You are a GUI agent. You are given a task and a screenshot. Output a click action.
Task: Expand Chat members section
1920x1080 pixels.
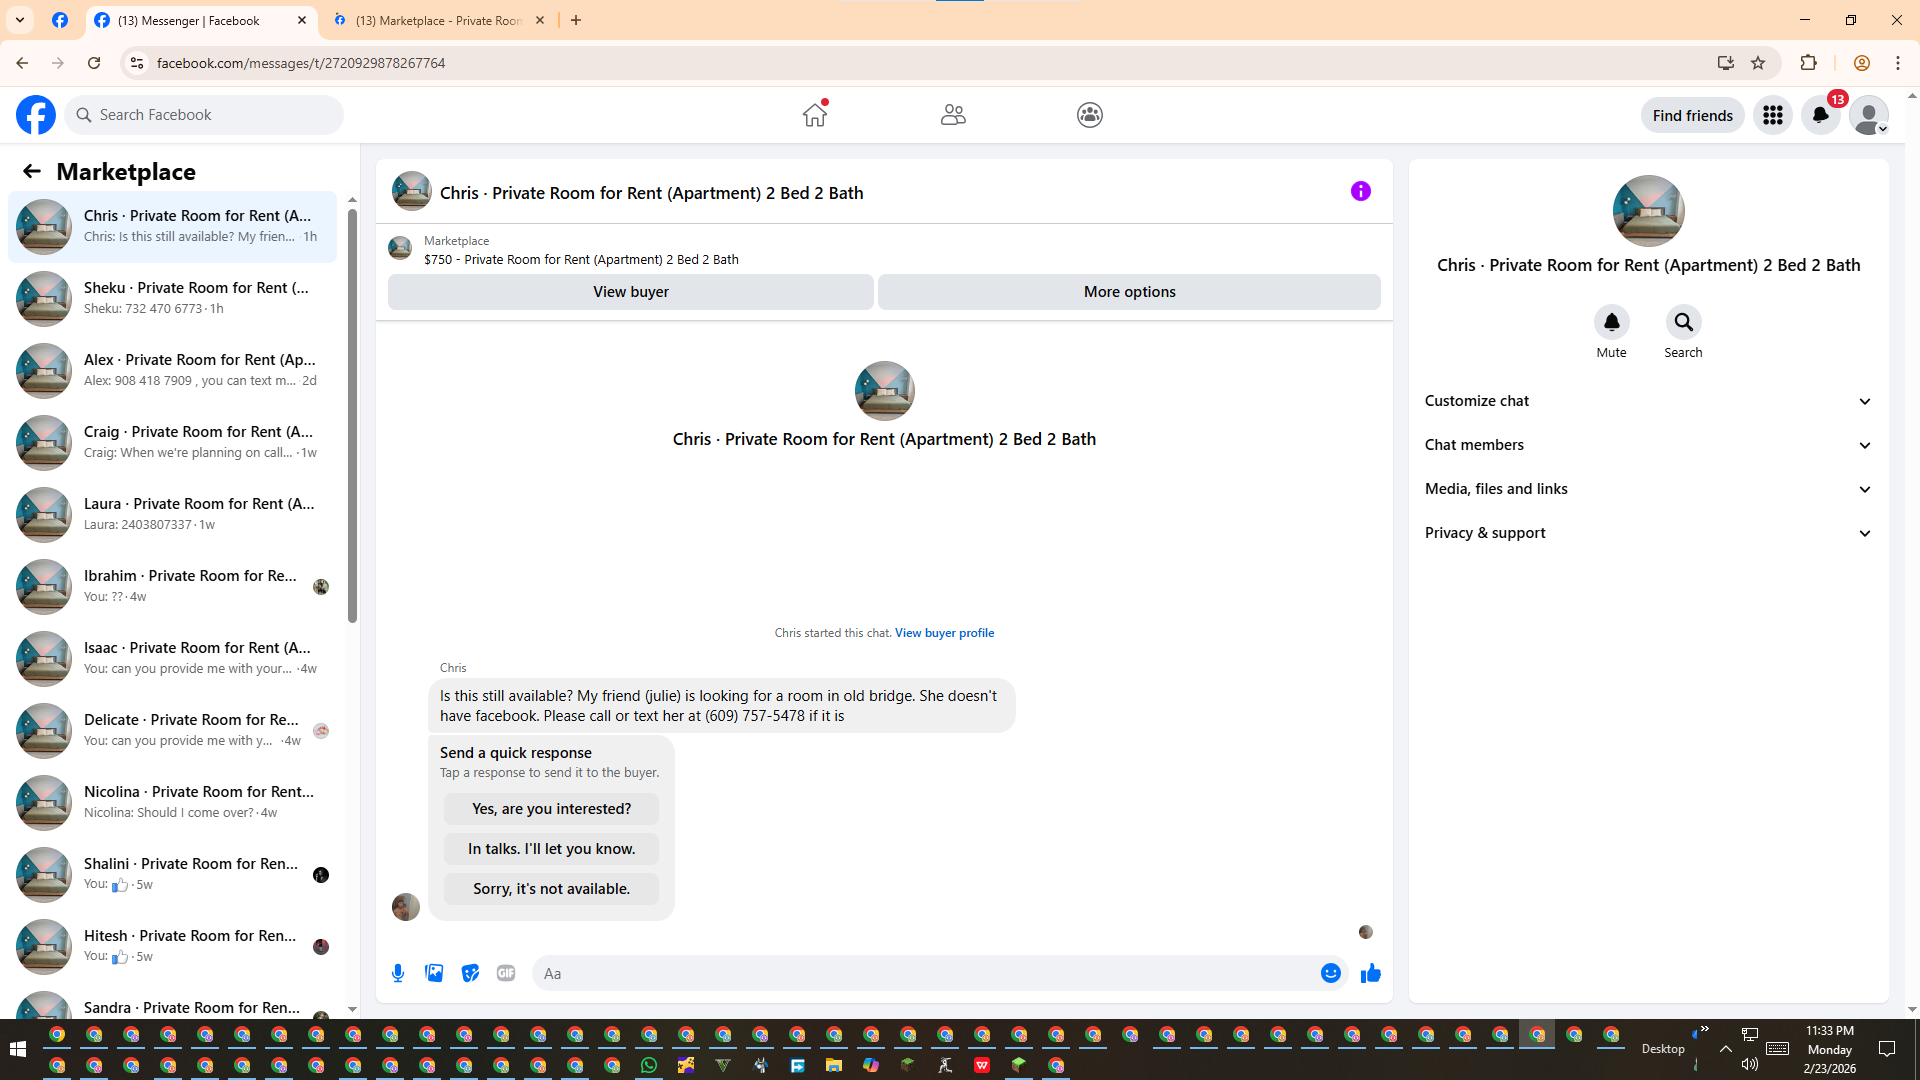coord(1647,445)
